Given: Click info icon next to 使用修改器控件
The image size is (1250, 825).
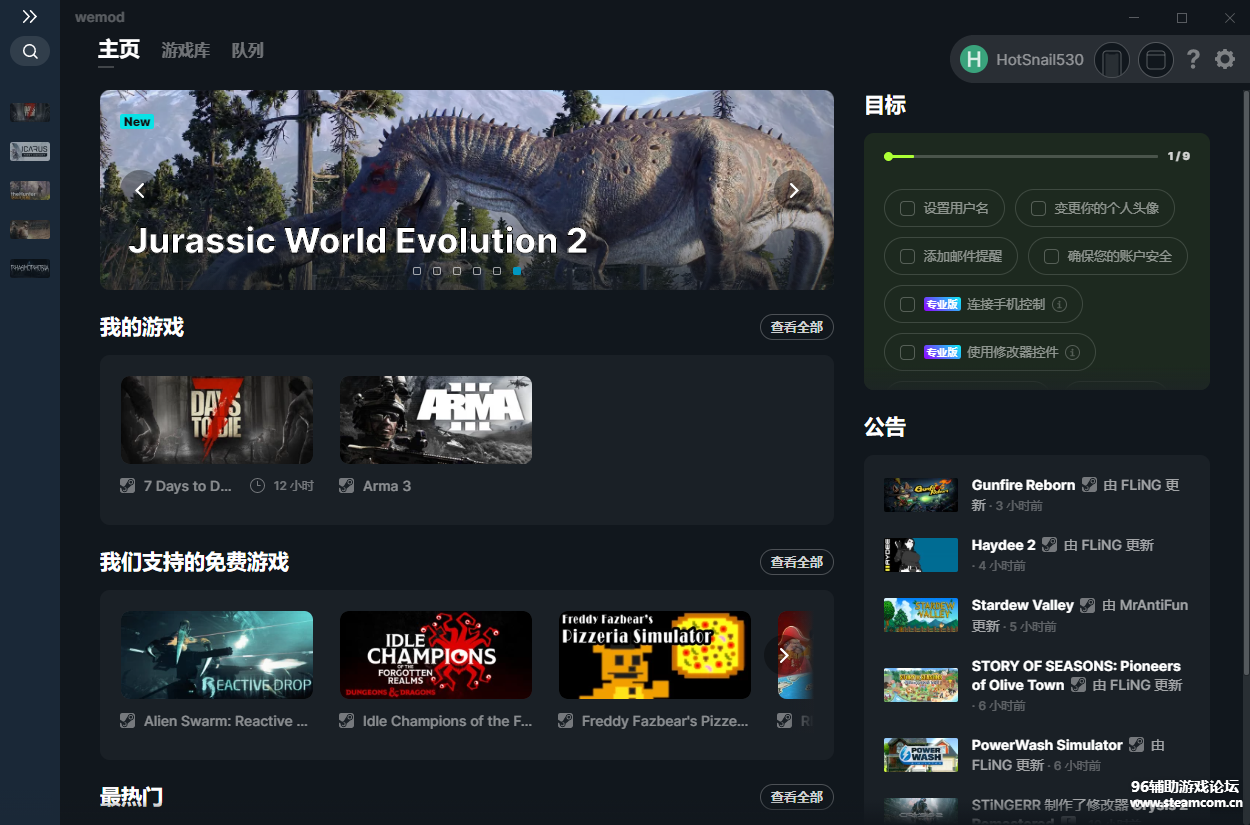Looking at the screenshot, I should tap(1073, 352).
